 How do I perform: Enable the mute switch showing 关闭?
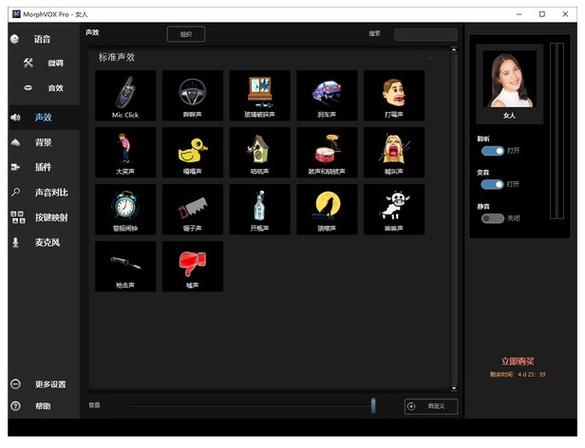click(492, 218)
